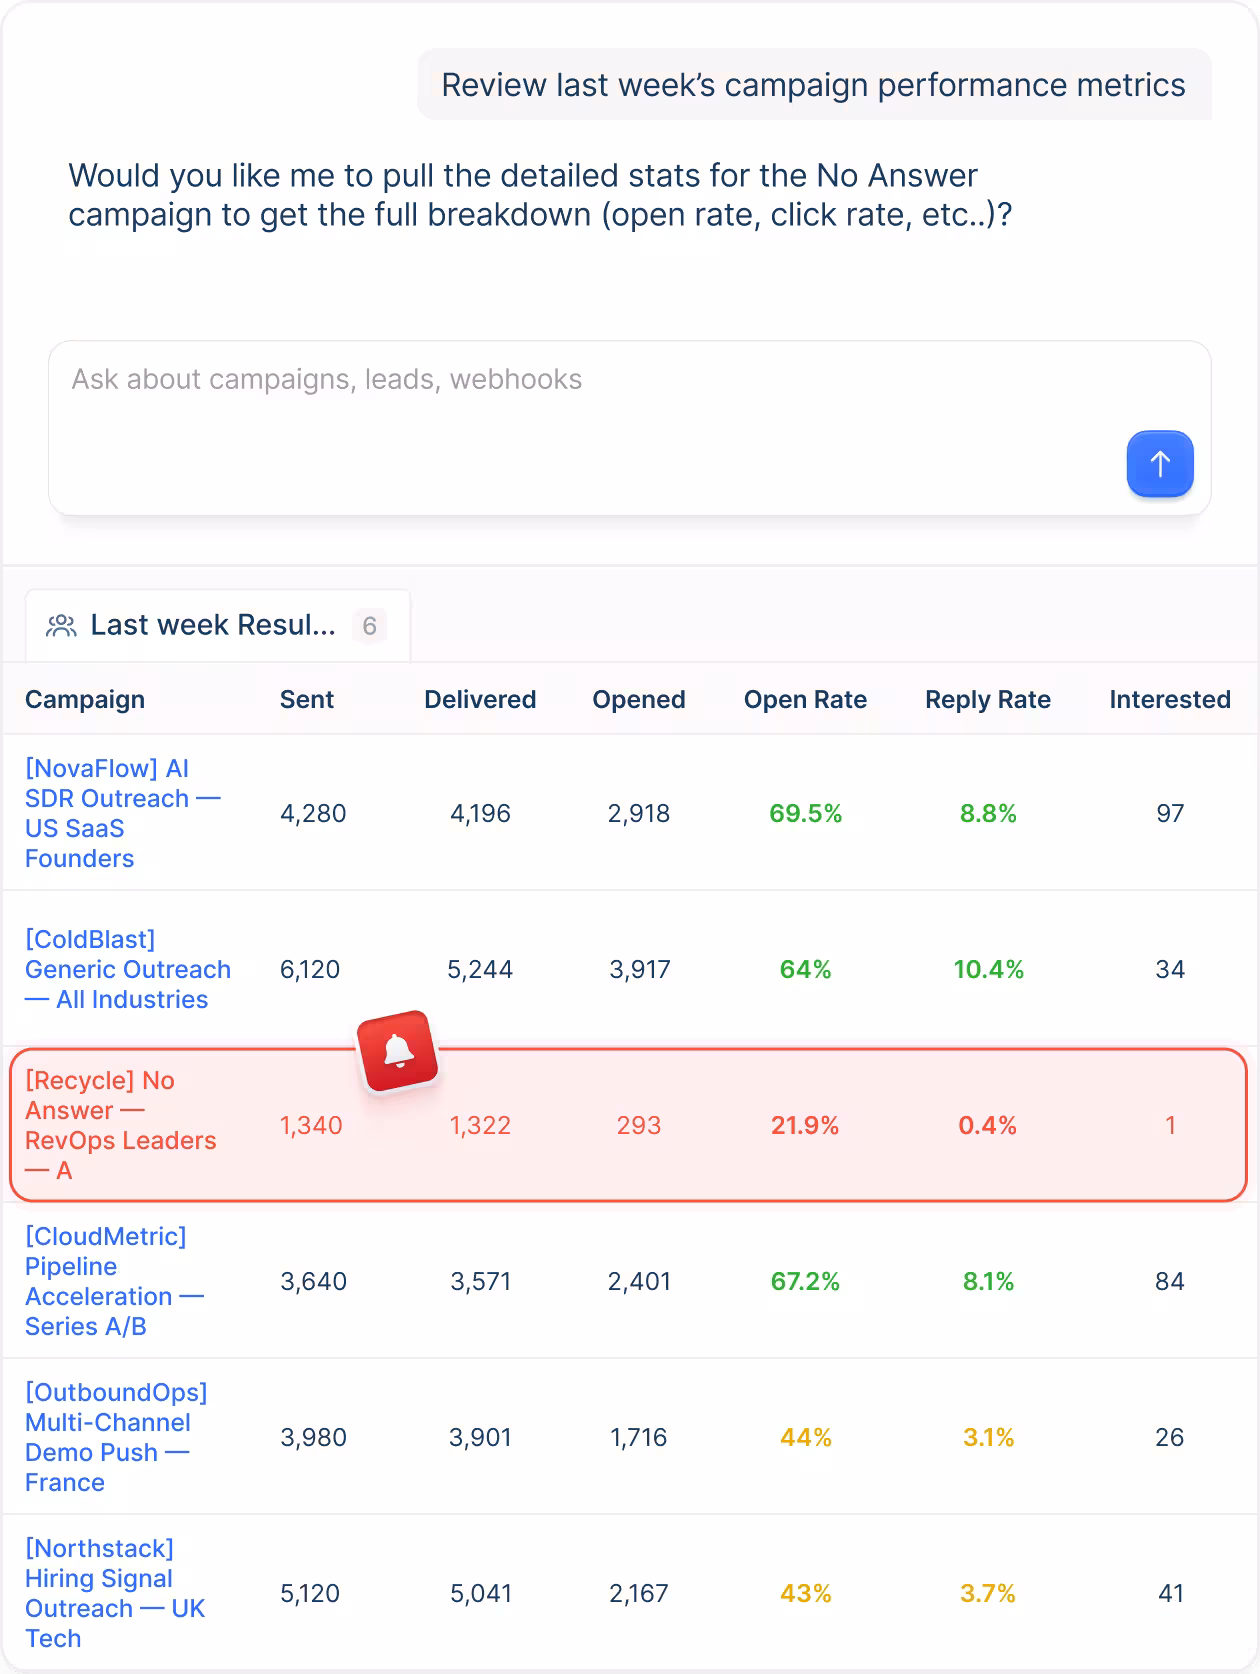Viewport: 1260px width, 1674px height.
Task: Click the red bell alert icon
Action: [x=398, y=1051]
